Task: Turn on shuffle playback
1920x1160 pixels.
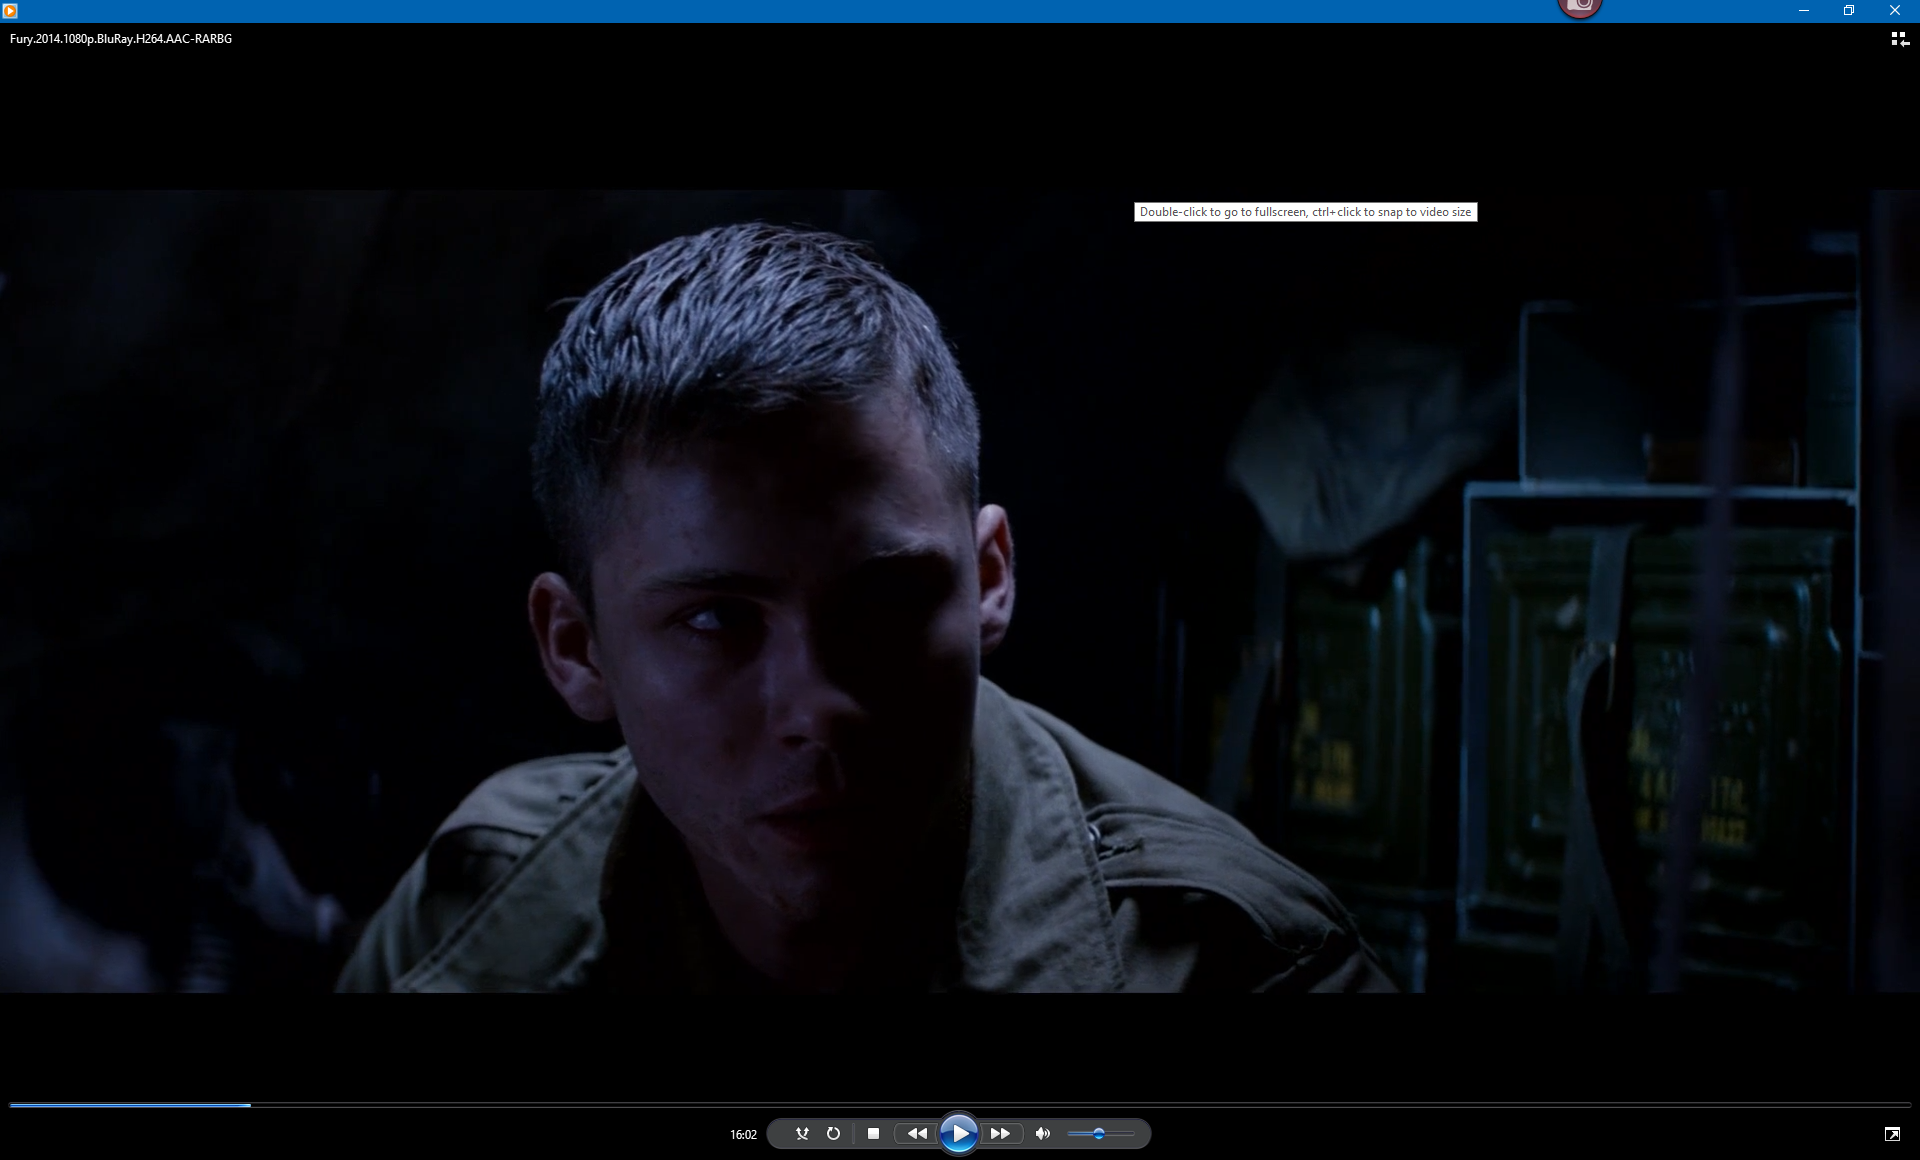Action: (x=802, y=1133)
